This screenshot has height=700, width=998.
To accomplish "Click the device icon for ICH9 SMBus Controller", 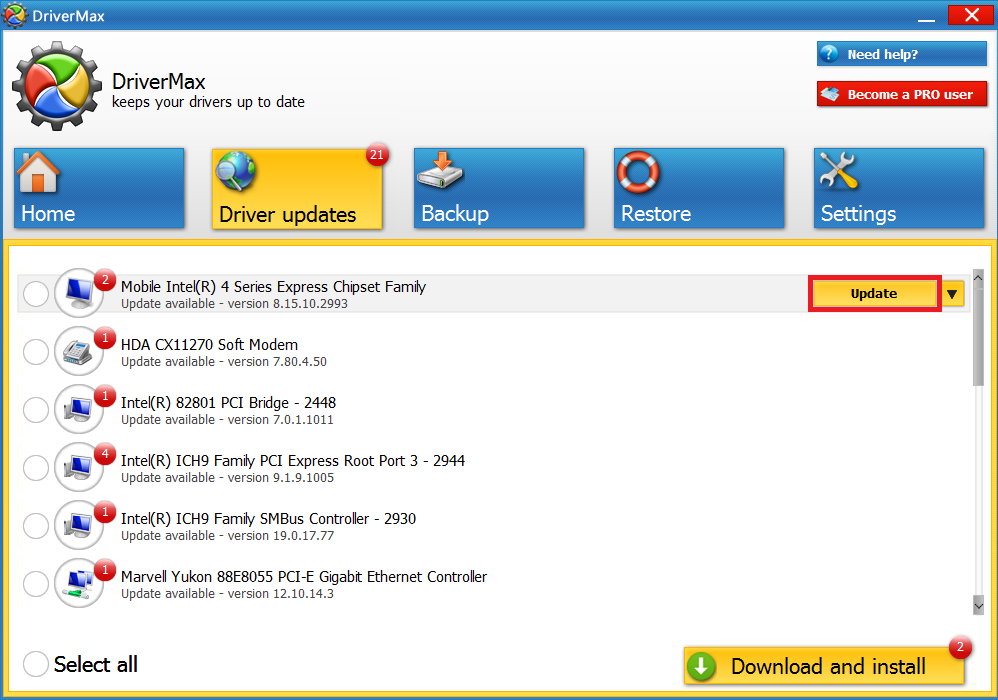I will pos(79,524).
